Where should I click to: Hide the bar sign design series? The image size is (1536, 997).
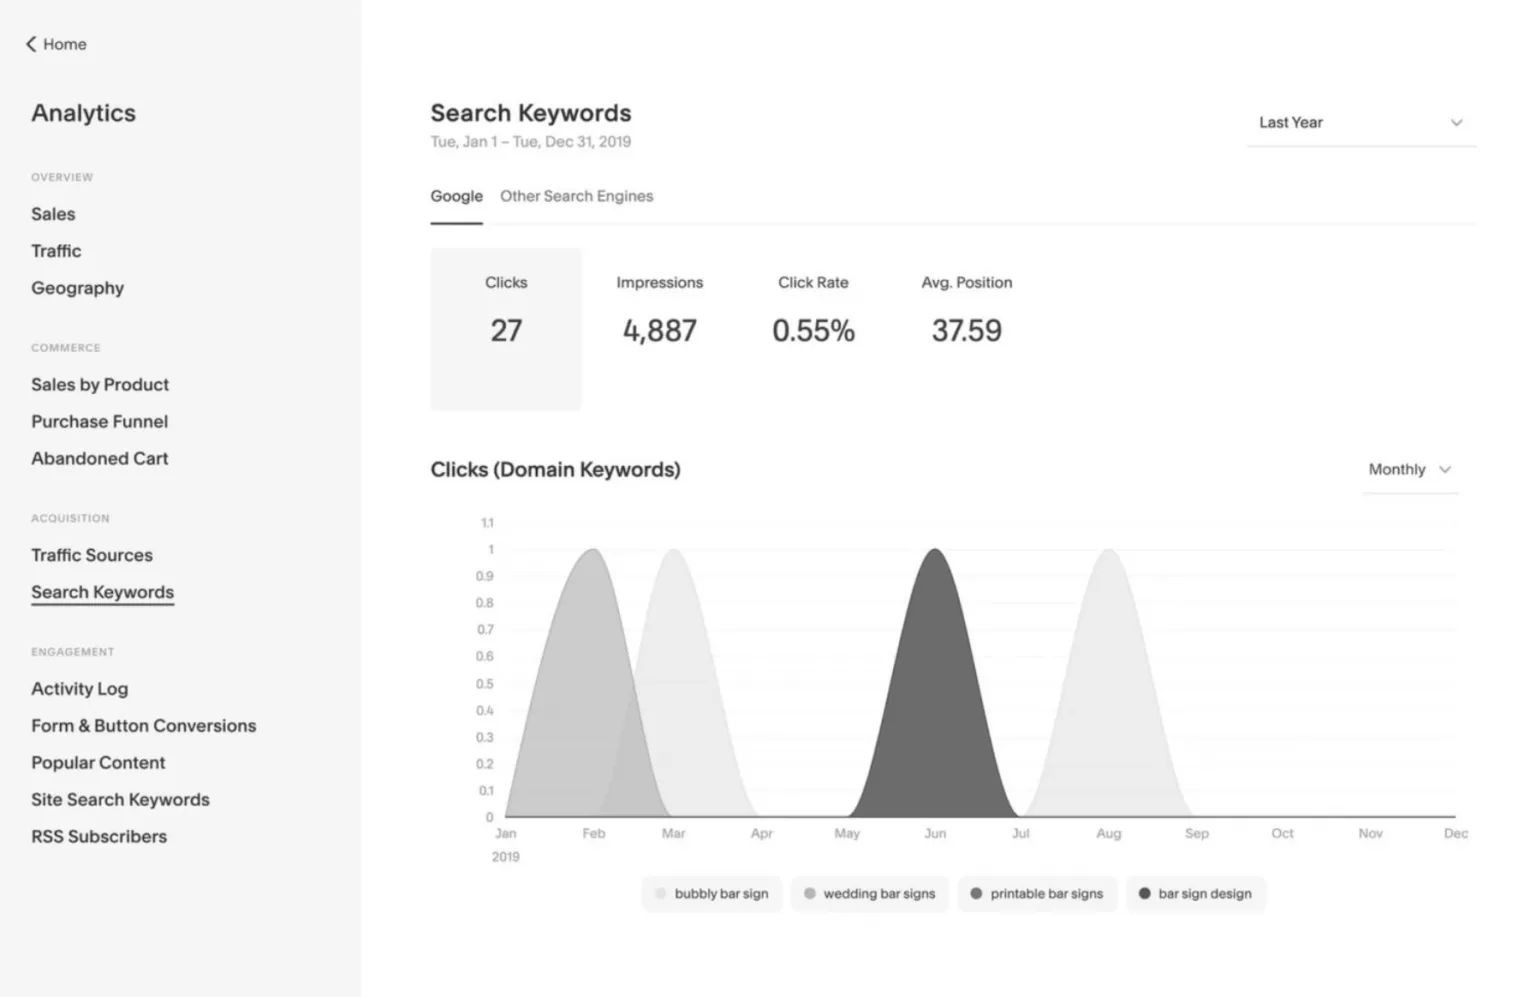coord(1195,893)
